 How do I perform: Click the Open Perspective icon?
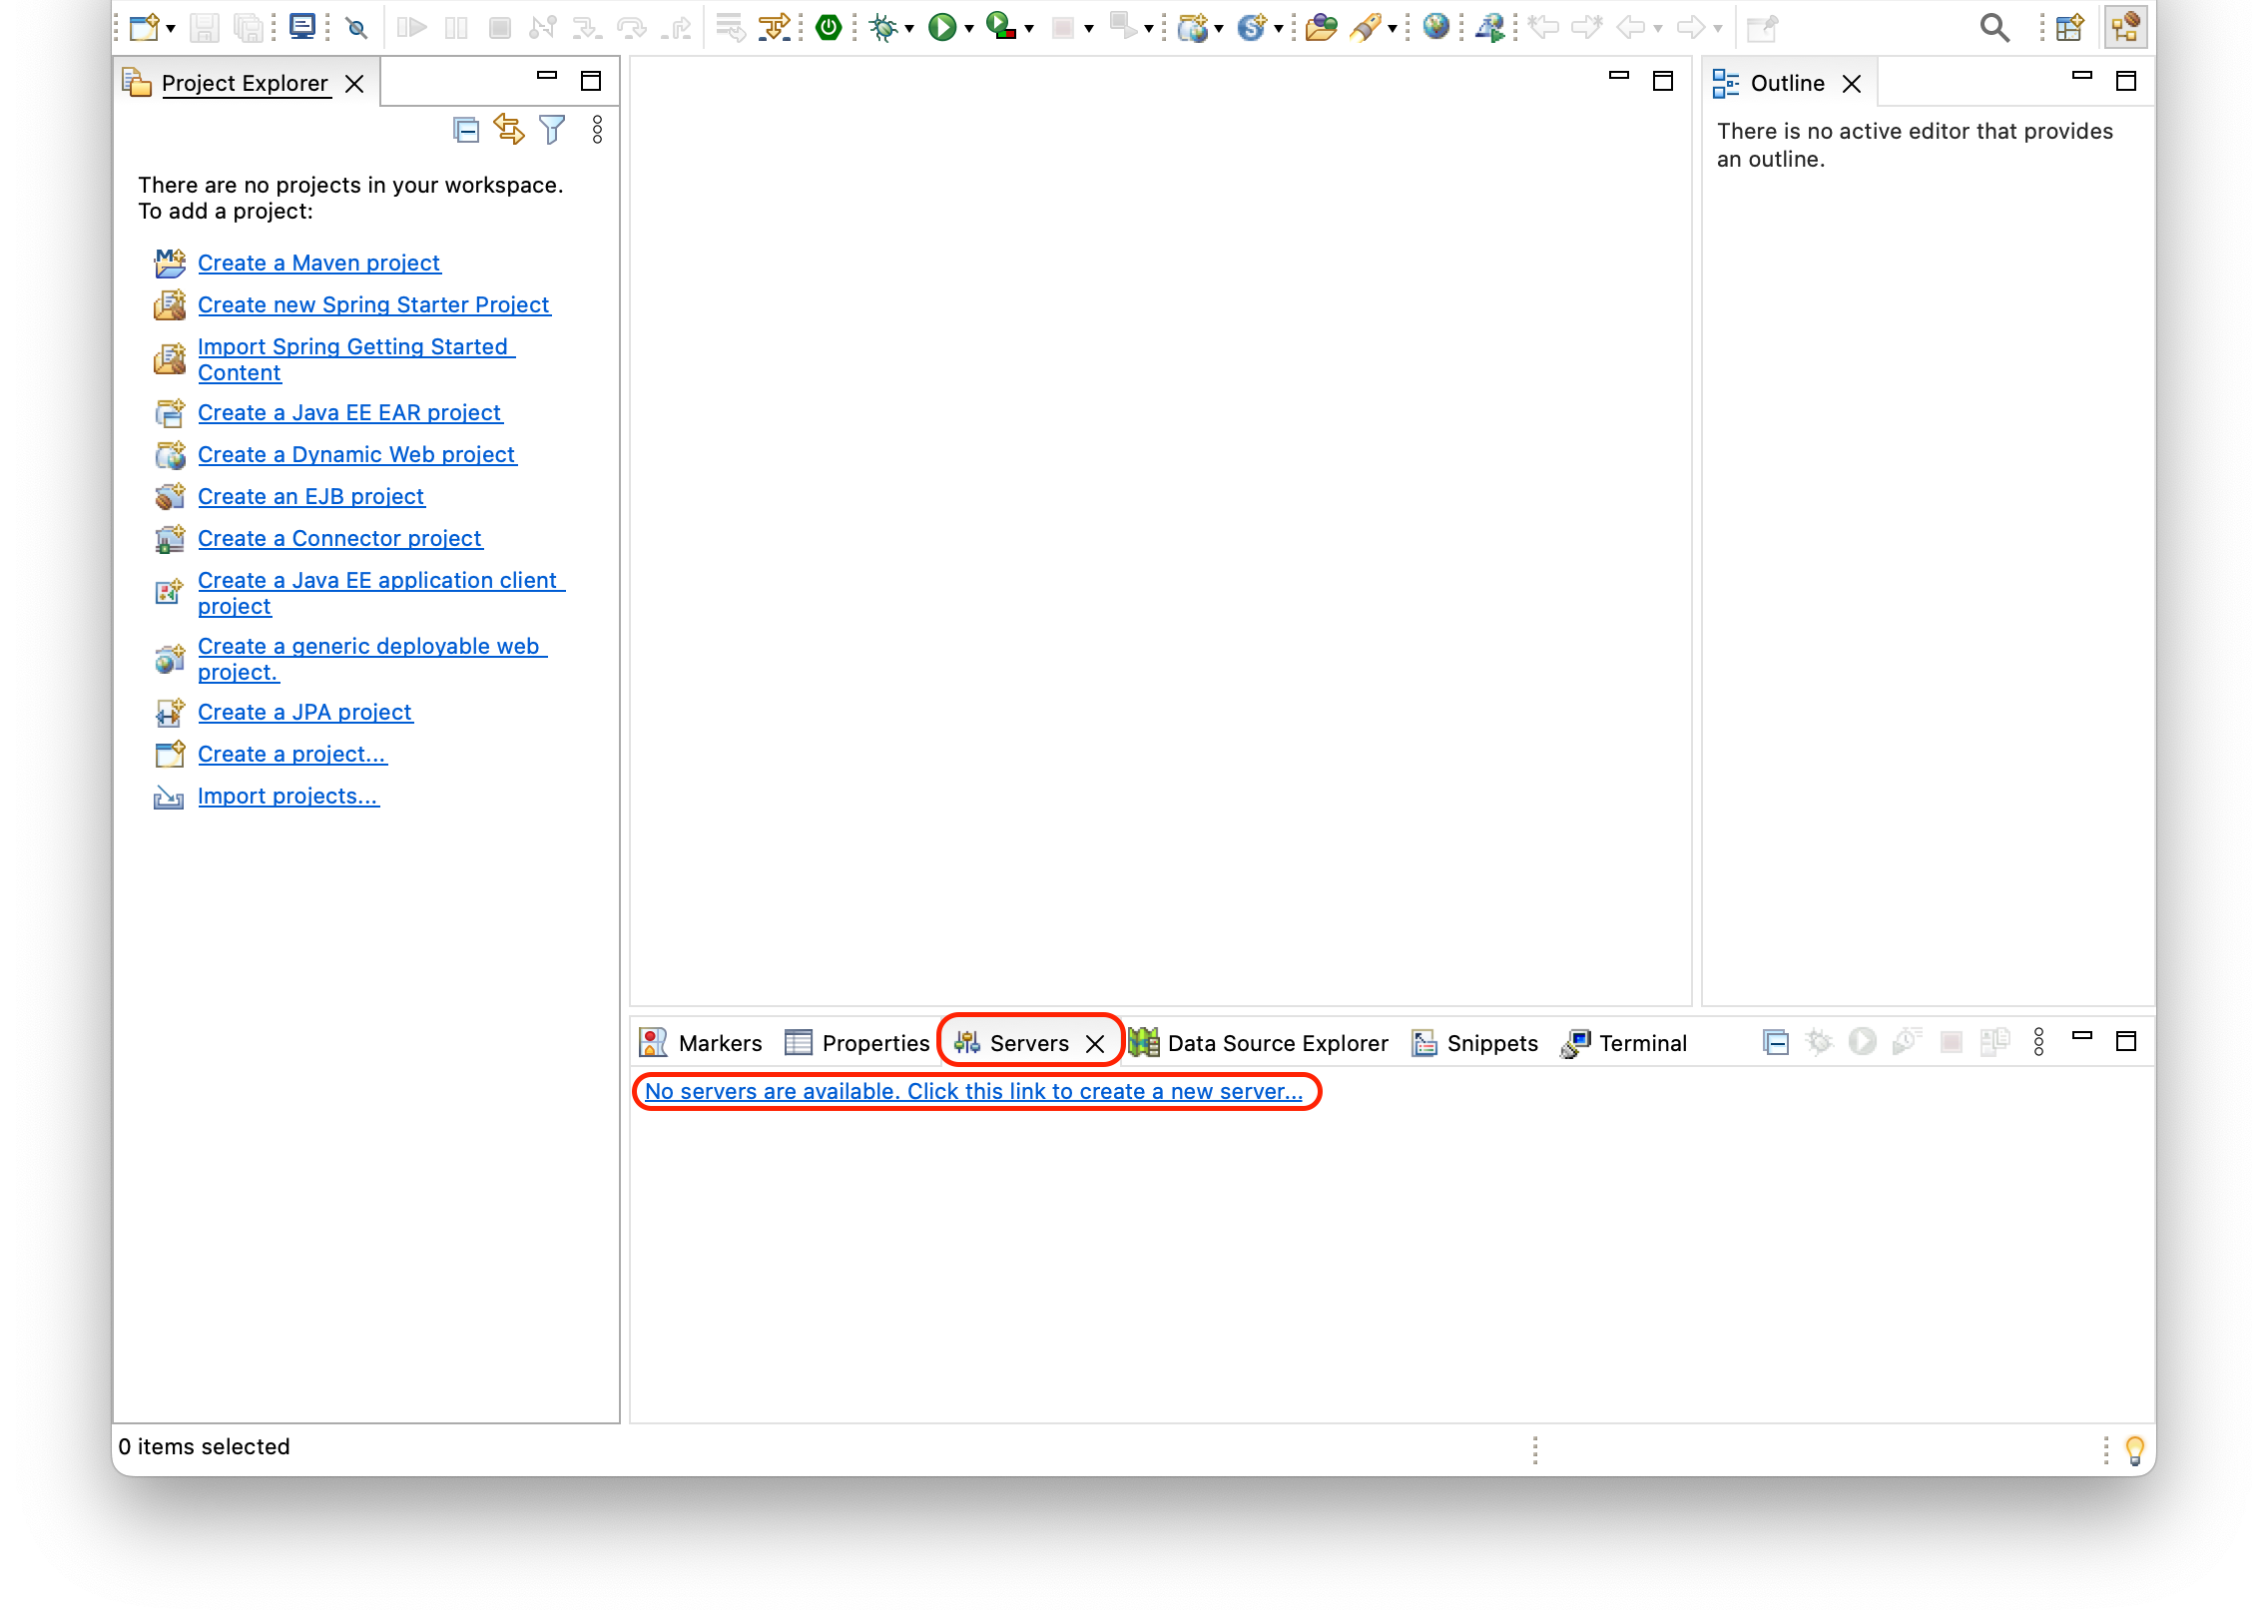(2069, 27)
